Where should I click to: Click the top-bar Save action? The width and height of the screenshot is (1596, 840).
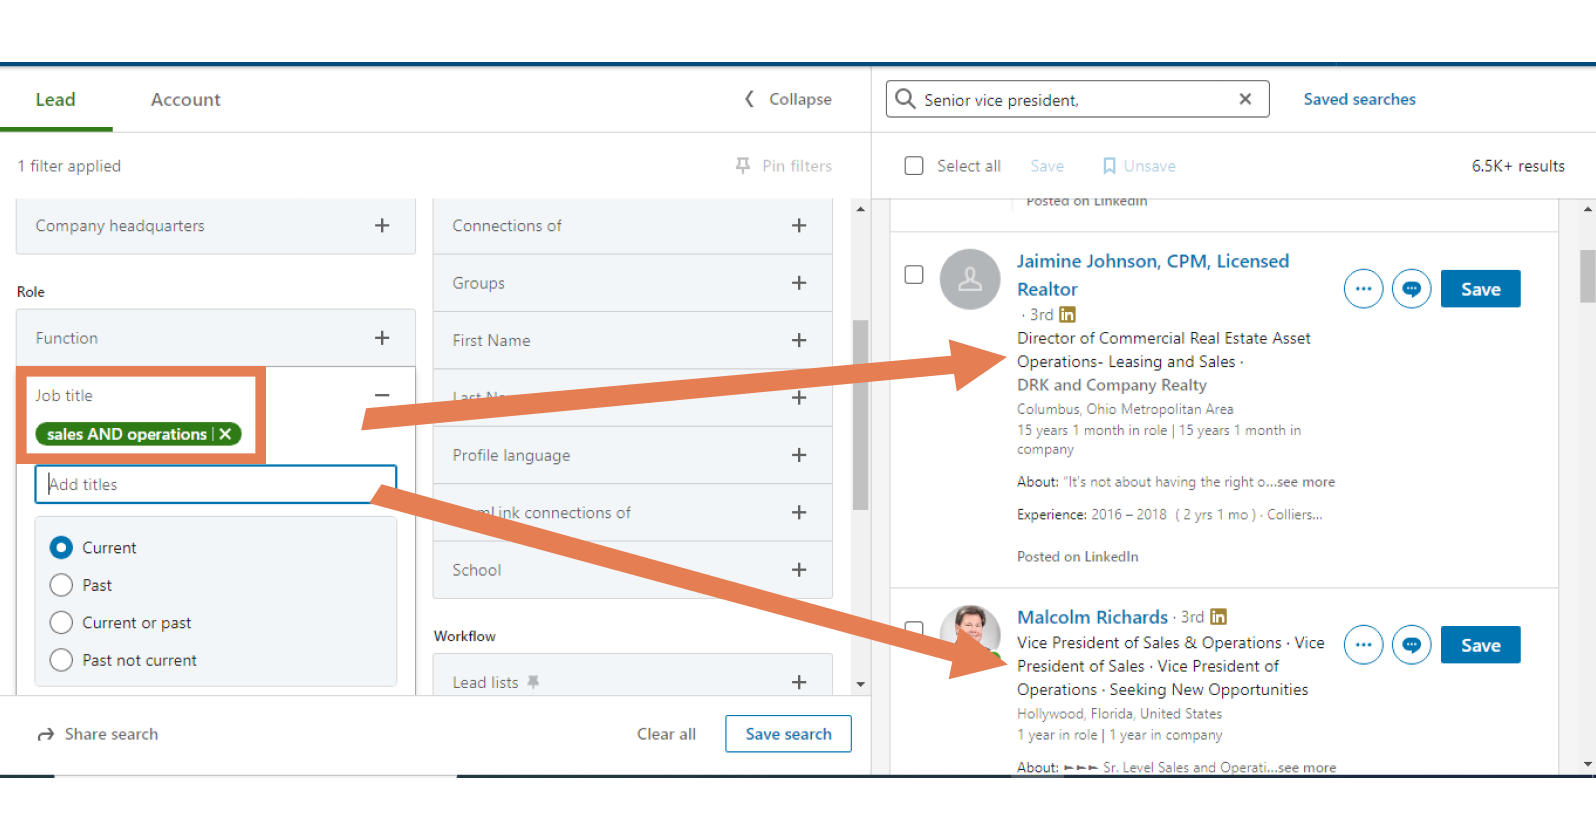tap(1047, 166)
